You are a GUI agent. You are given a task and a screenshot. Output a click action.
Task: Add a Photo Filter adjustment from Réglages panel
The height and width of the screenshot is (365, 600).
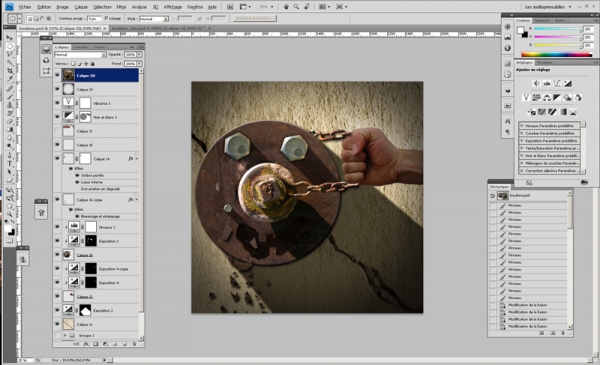[567, 98]
